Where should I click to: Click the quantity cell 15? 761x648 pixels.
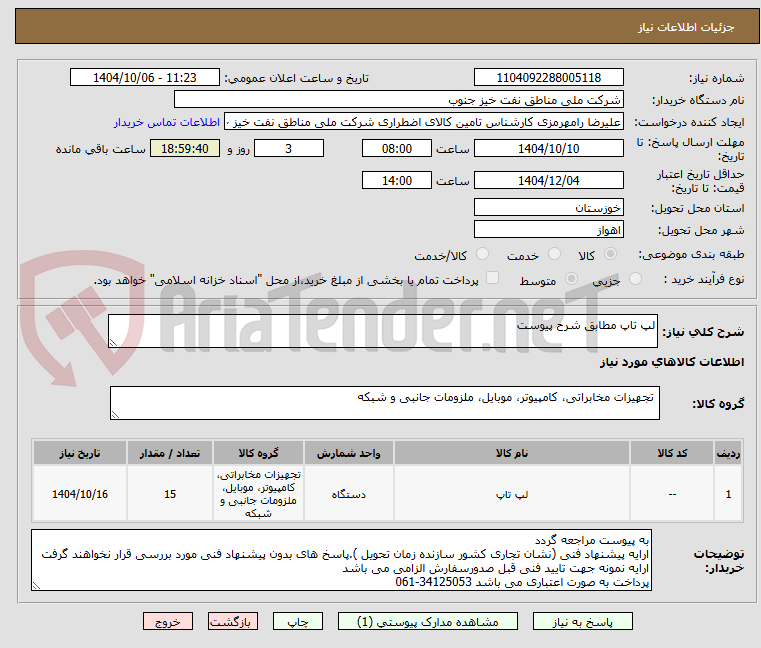coord(170,494)
